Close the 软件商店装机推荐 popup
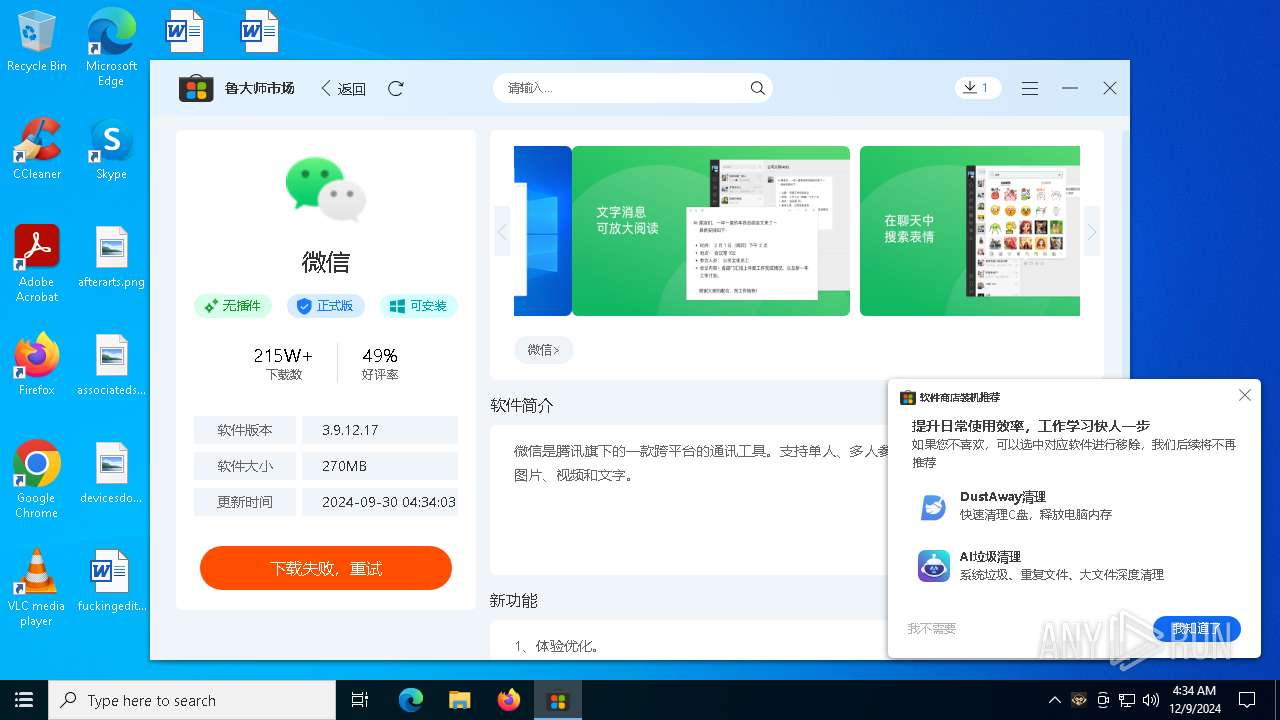Viewport: 1280px width, 720px height. click(1245, 396)
